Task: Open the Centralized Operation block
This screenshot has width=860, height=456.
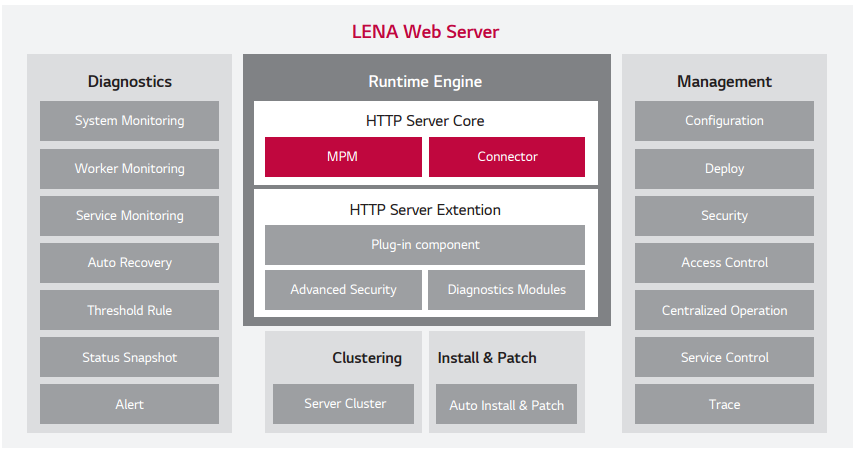Action: tap(725, 310)
